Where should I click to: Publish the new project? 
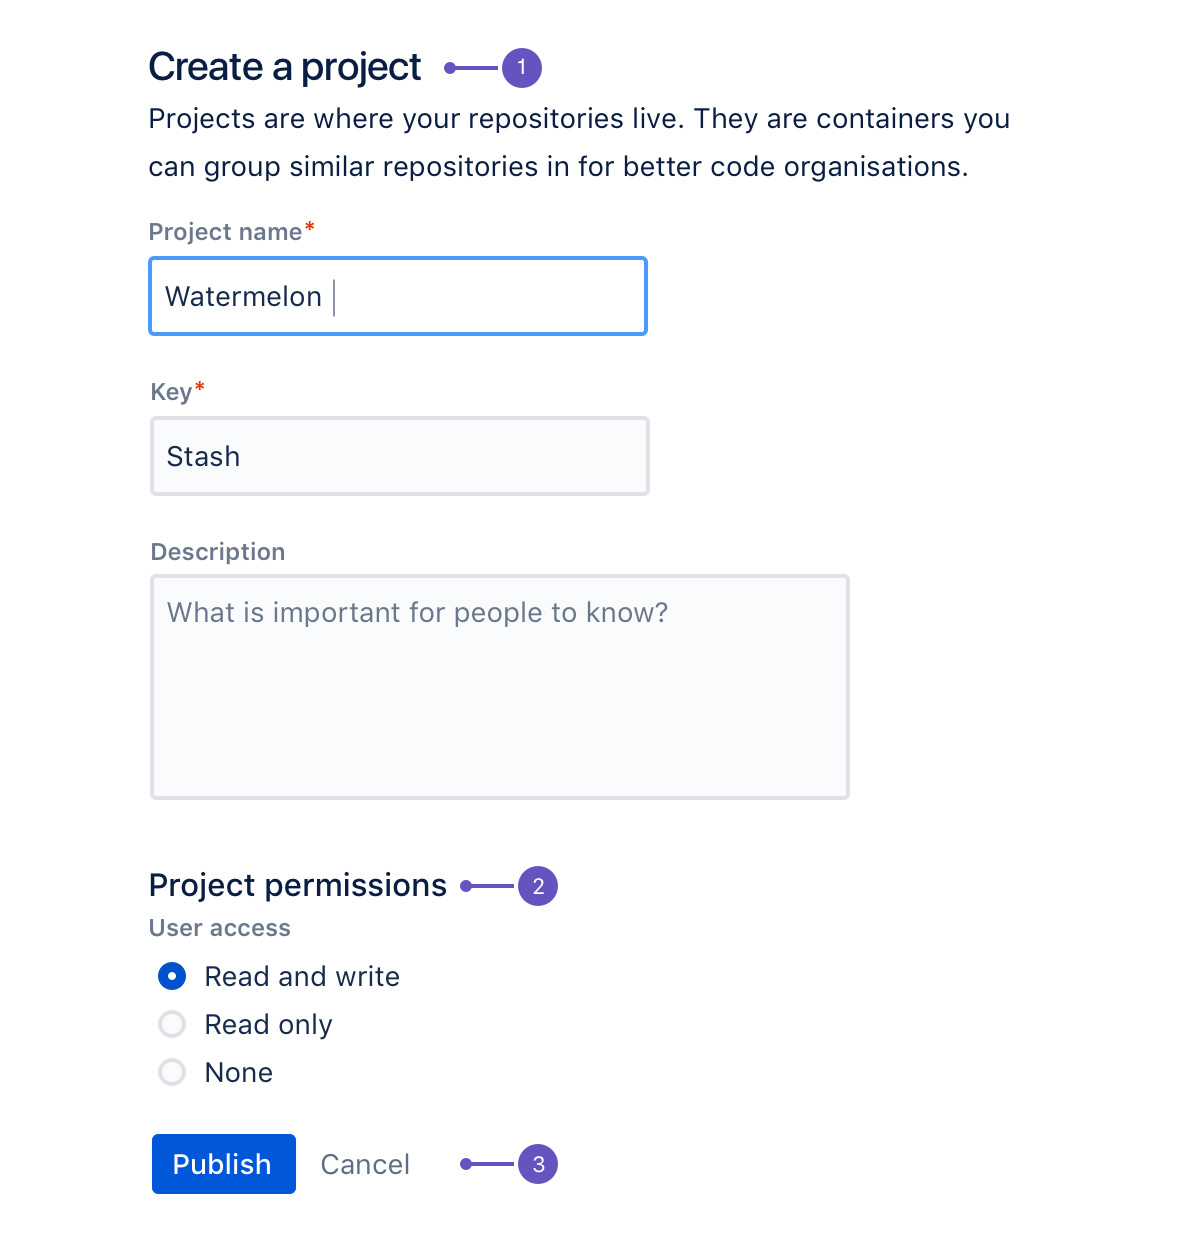[x=224, y=1164]
